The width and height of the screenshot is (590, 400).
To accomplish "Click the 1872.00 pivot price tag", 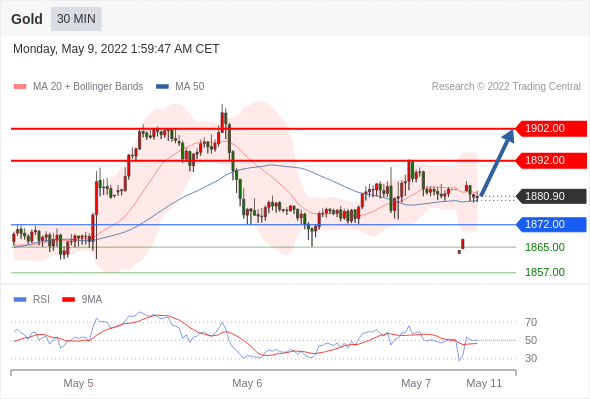I will click(x=551, y=225).
